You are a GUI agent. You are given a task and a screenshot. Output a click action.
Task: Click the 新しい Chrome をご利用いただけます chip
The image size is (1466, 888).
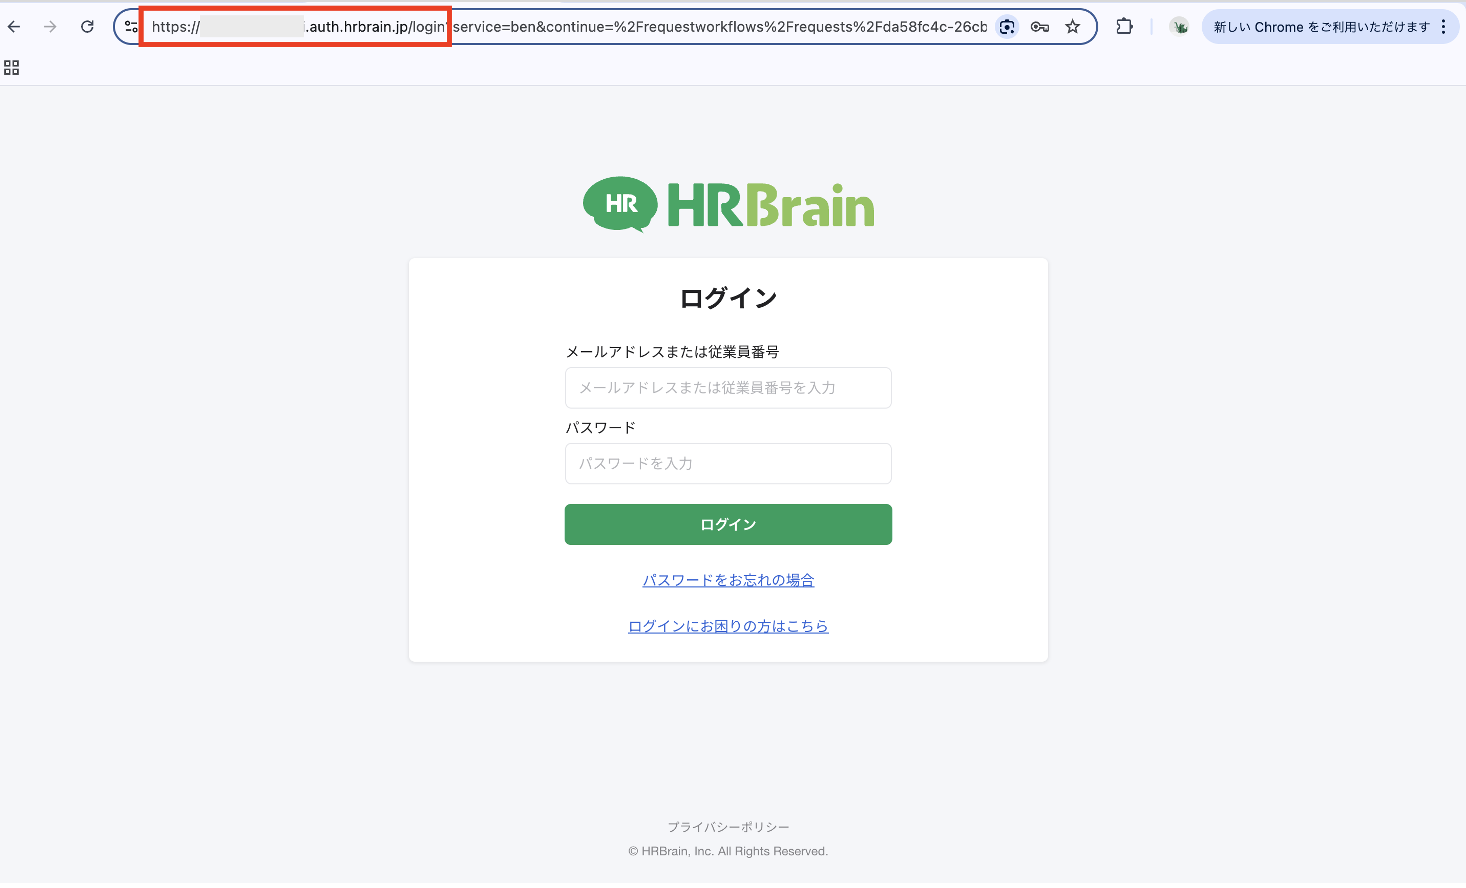(x=1320, y=27)
